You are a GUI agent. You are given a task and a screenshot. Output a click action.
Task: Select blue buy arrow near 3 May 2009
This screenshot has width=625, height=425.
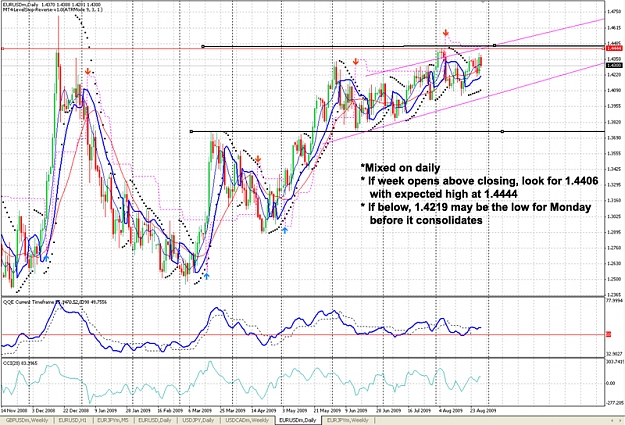pos(284,230)
